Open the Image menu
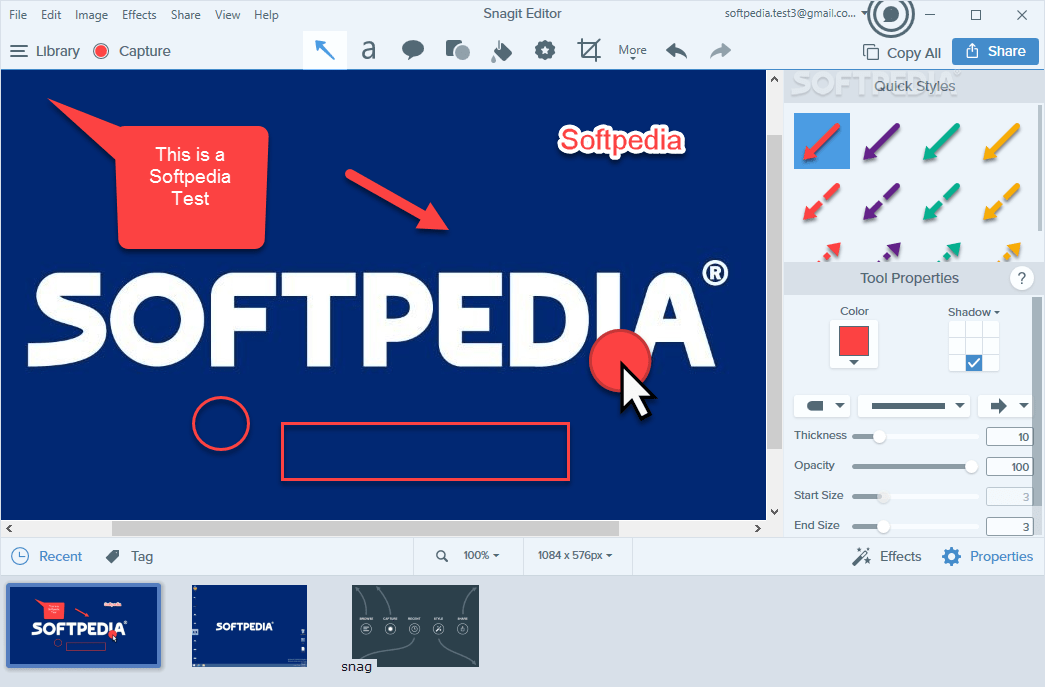This screenshot has width=1045, height=687. [x=91, y=14]
